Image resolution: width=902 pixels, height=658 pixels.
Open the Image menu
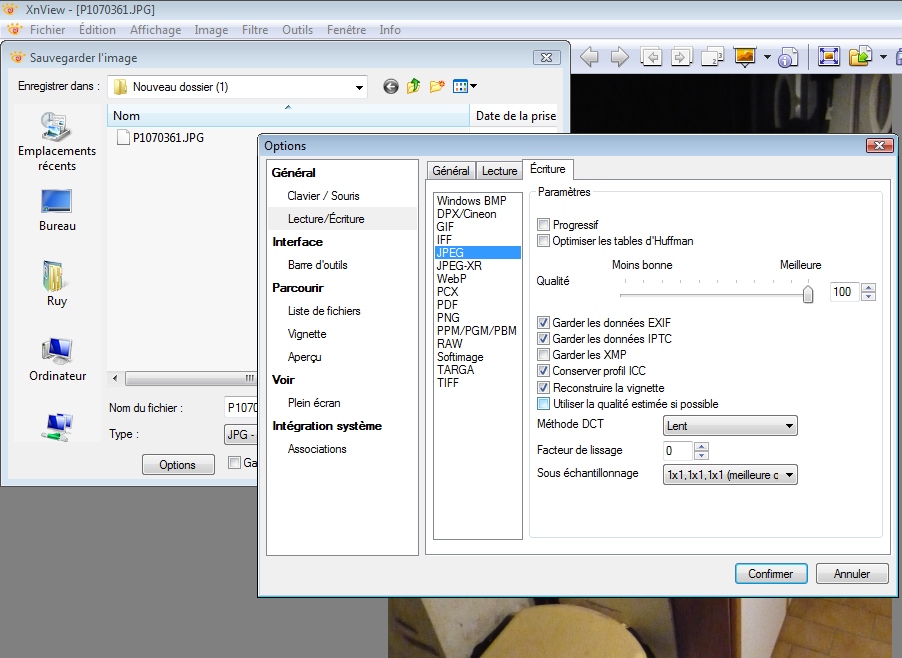211,29
